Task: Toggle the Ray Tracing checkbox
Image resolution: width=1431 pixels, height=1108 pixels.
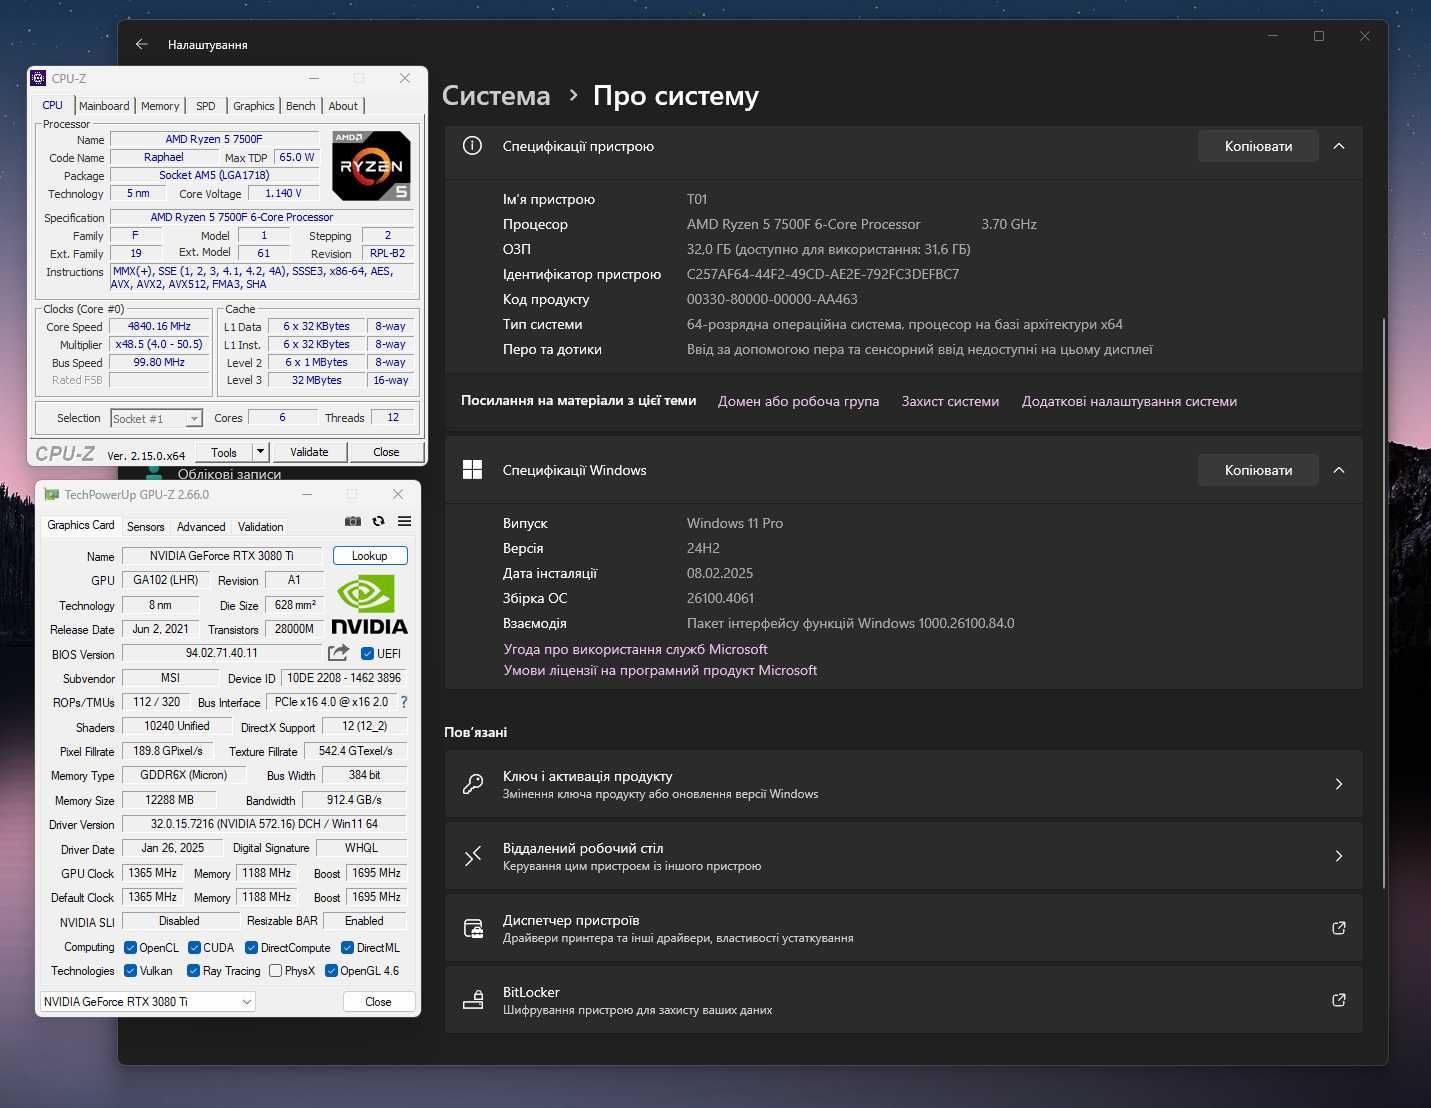Action: click(x=193, y=971)
